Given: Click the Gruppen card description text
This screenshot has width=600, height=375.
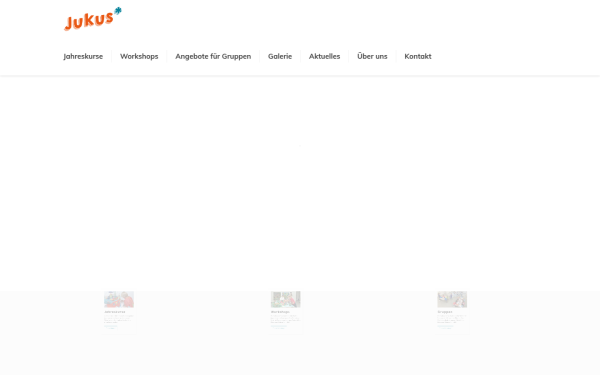Looking at the screenshot, I should (452, 319).
